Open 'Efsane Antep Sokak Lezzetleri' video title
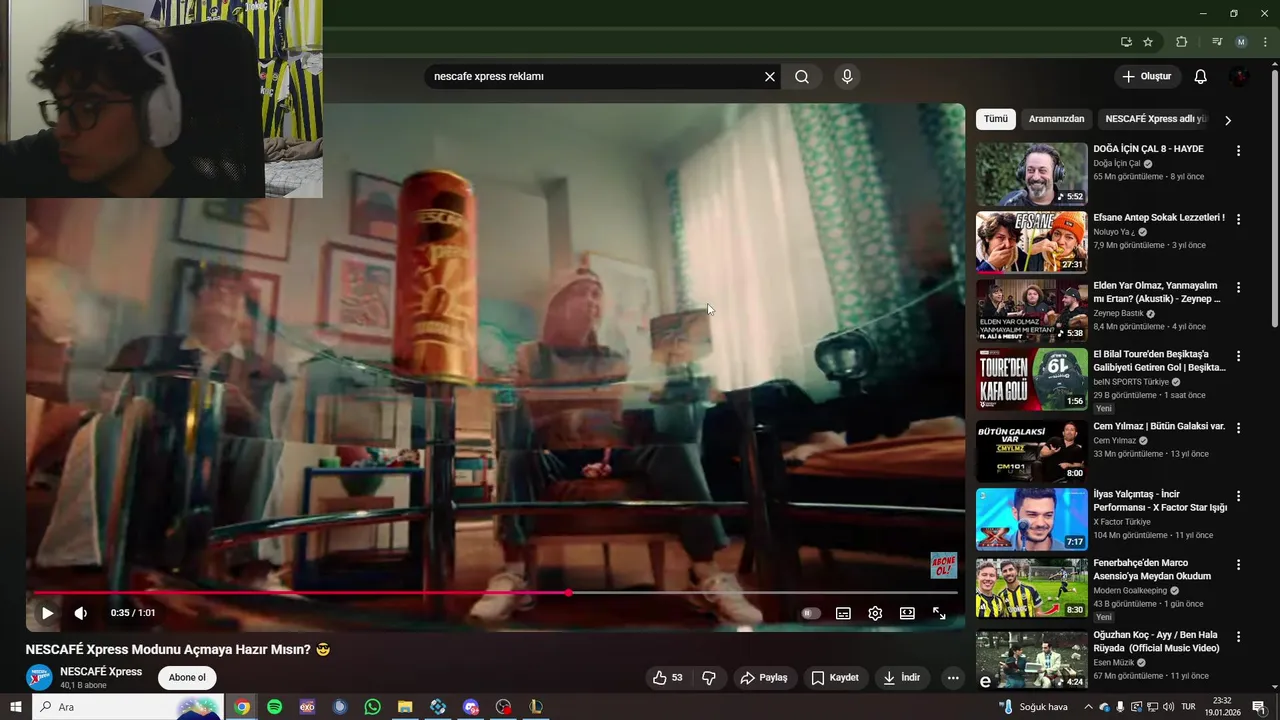1280x720 pixels. tap(1159, 218)
